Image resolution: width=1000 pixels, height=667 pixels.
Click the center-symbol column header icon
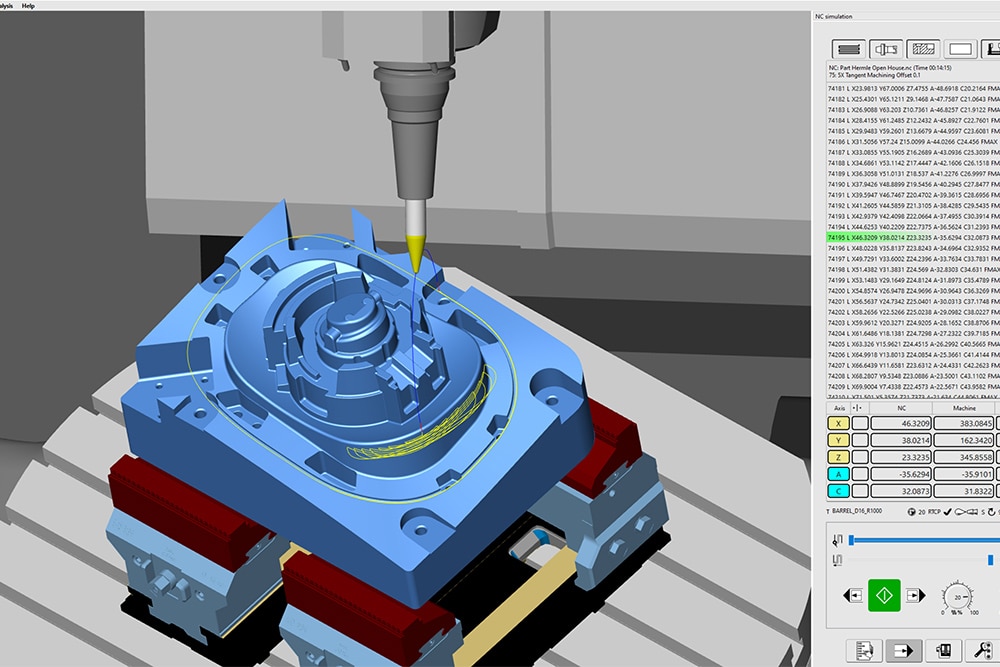(x=857, y=408)
